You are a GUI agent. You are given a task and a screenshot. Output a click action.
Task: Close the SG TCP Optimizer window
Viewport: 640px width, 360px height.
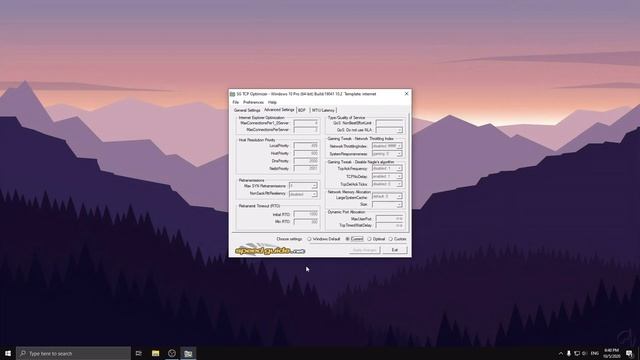406,93
